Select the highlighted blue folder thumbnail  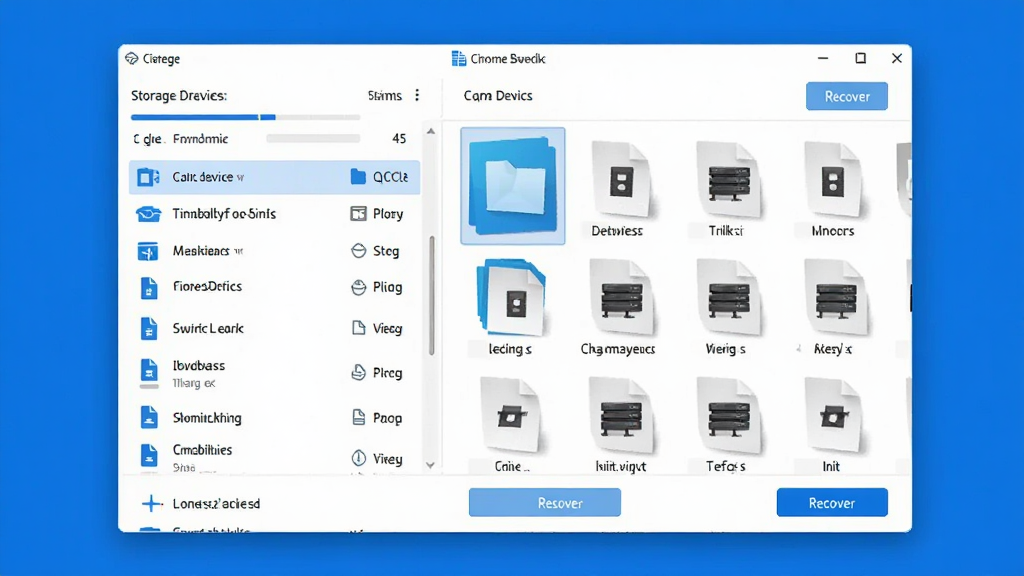tap(513, 186)
